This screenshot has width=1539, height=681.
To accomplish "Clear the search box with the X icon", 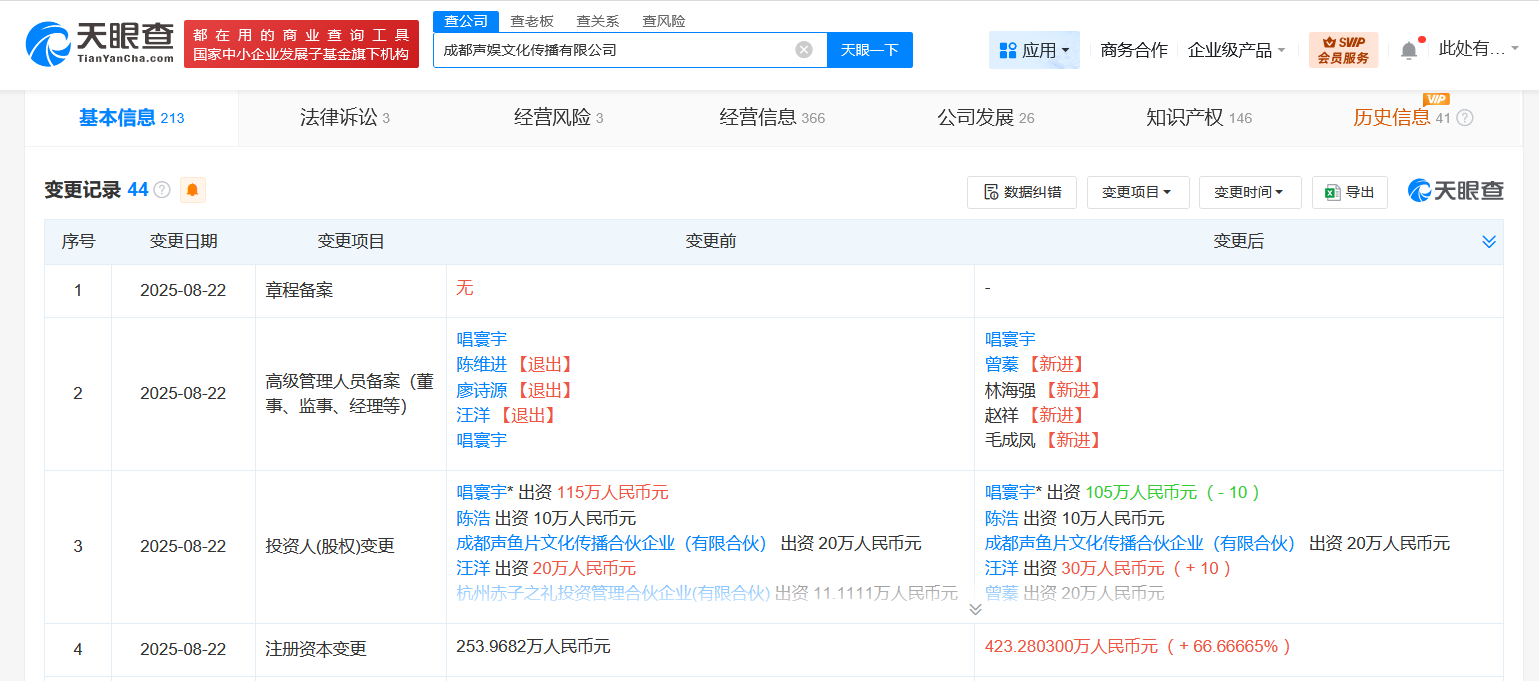I will [803, 49].
